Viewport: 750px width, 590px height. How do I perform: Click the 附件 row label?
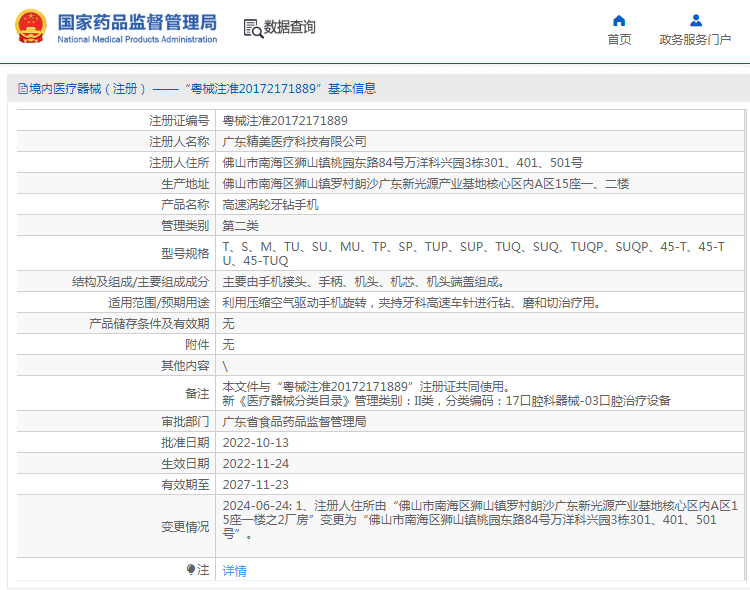pos(197,345)
